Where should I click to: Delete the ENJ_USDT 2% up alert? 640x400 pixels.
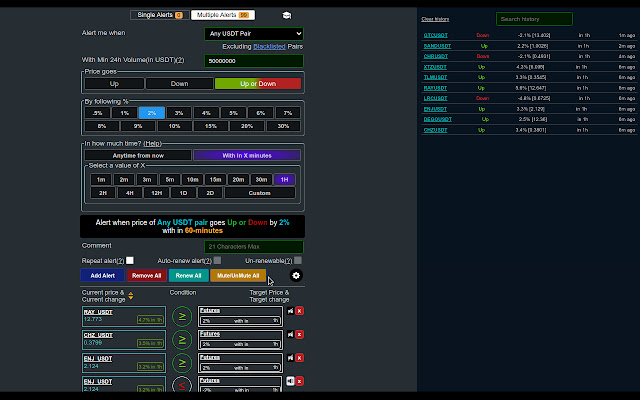point(299,358)
